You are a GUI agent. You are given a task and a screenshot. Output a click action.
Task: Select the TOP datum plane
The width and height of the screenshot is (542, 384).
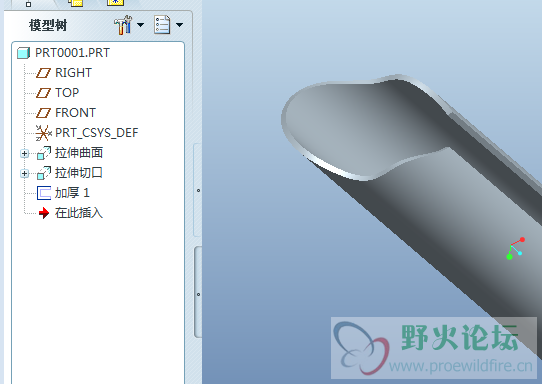(x=67, y=93)
